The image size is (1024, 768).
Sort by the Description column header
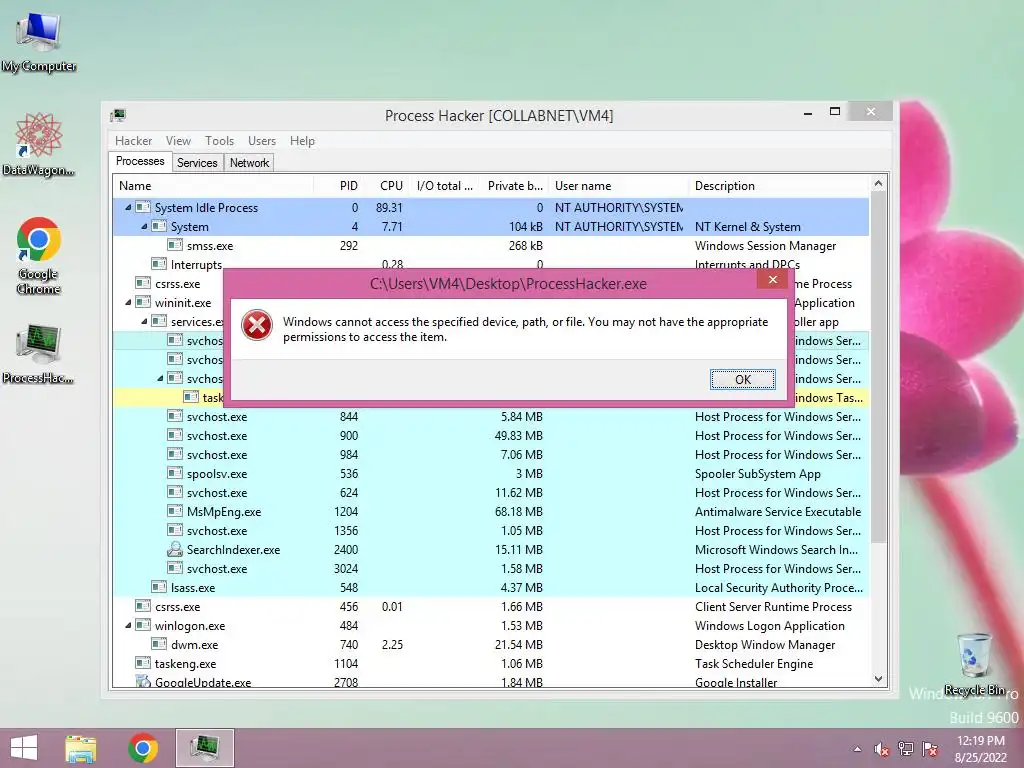(x=778, y=185)
